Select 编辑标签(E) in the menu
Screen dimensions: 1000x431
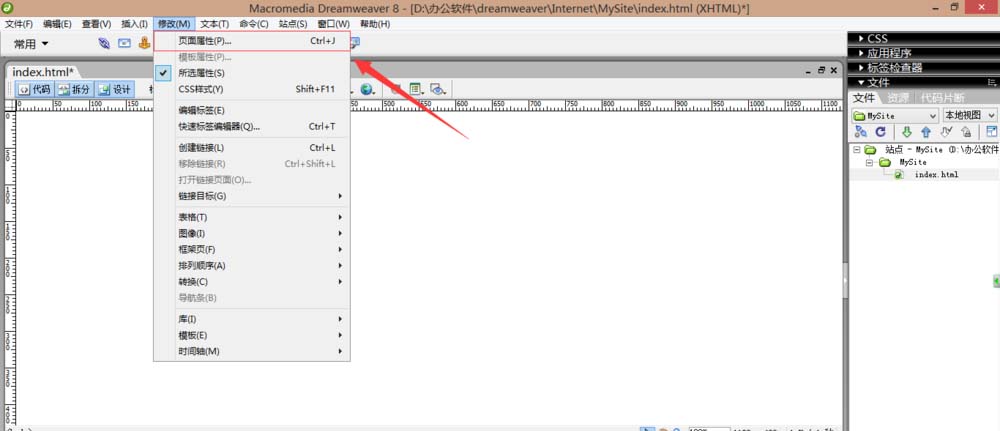click(x=252, y=110)
